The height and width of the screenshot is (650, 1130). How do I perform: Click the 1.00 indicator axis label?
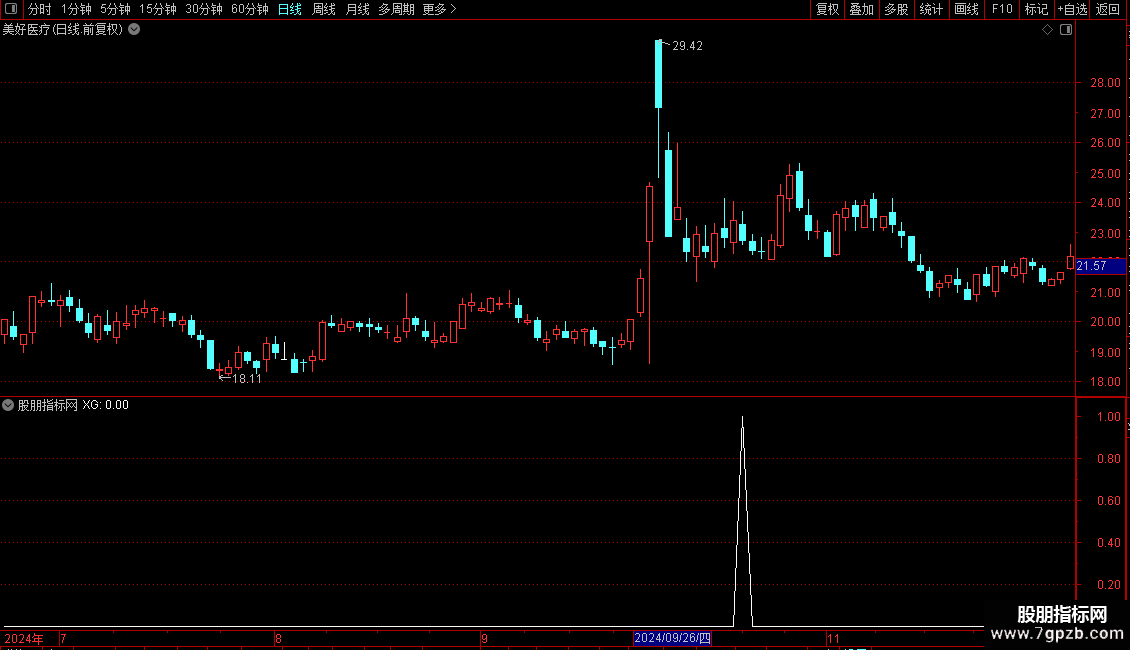[1108, 417]
